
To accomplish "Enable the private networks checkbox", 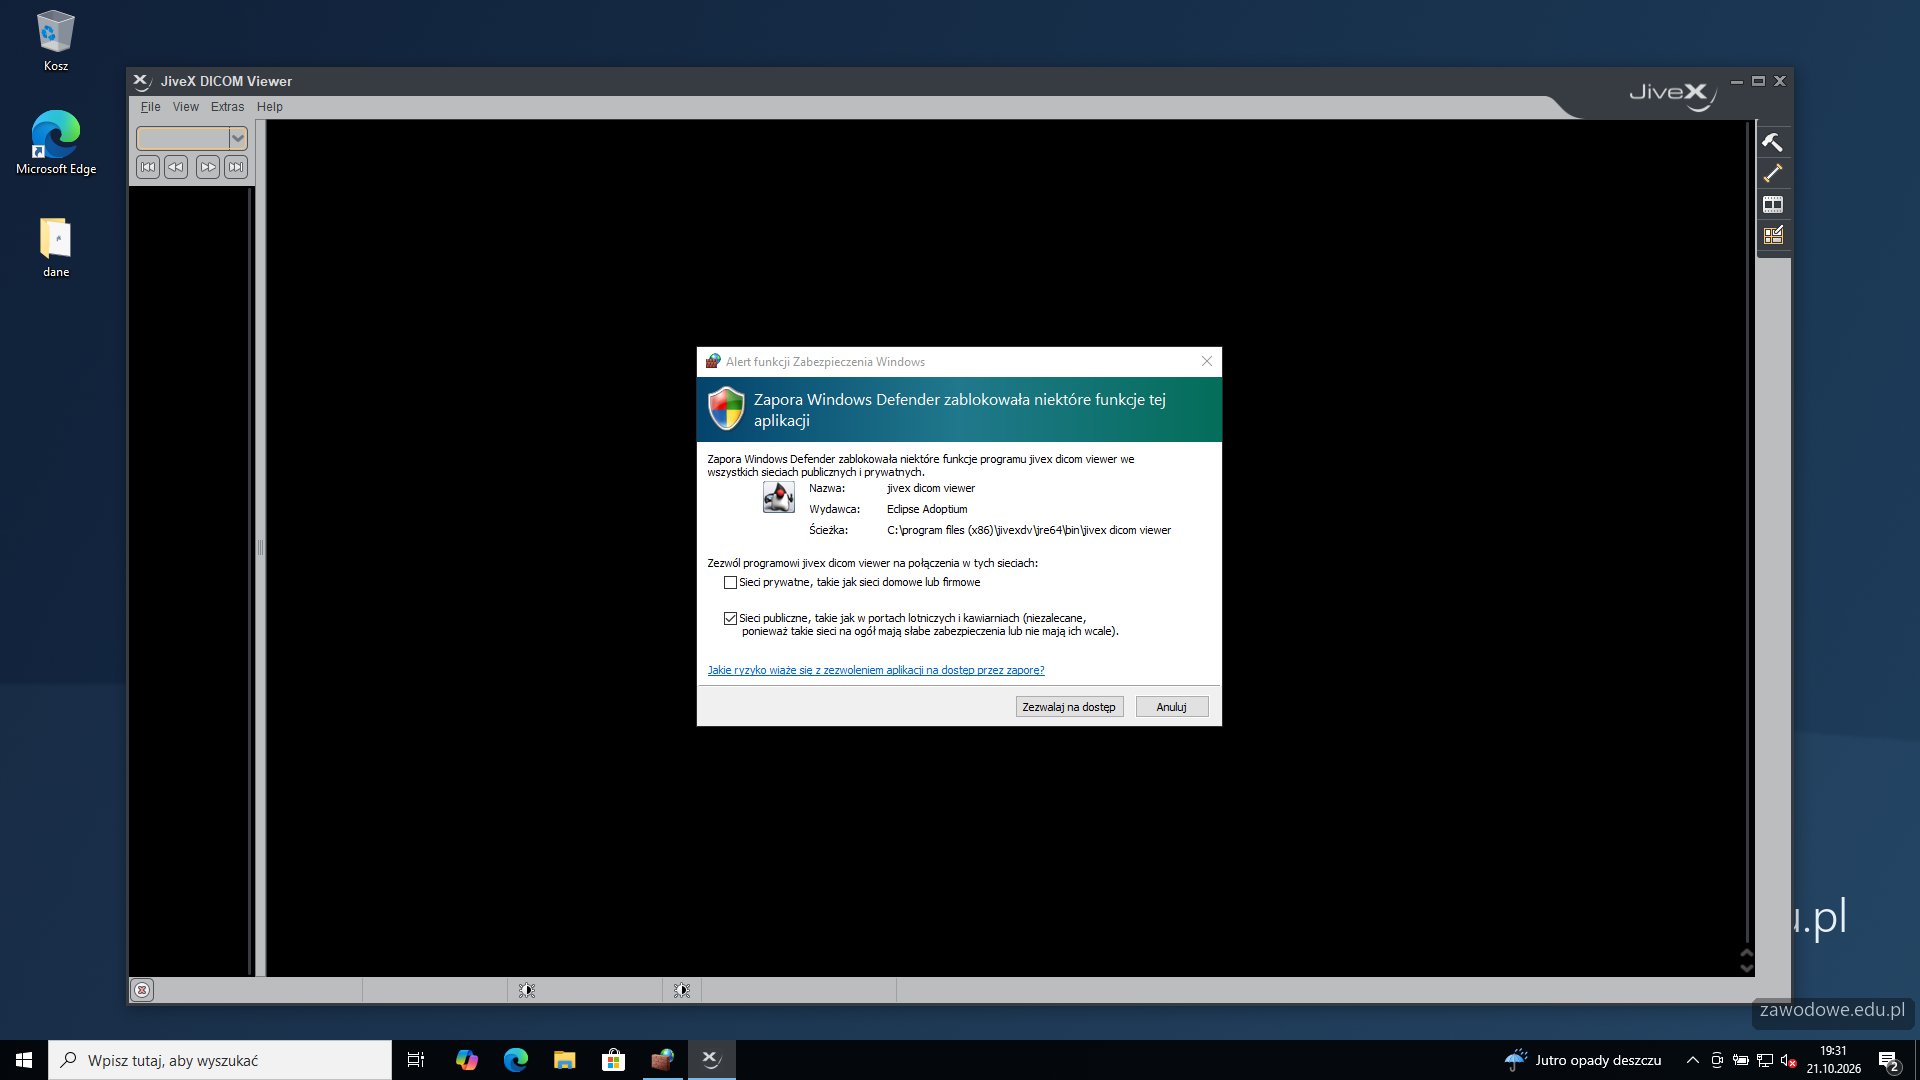I will coord(730,583).
